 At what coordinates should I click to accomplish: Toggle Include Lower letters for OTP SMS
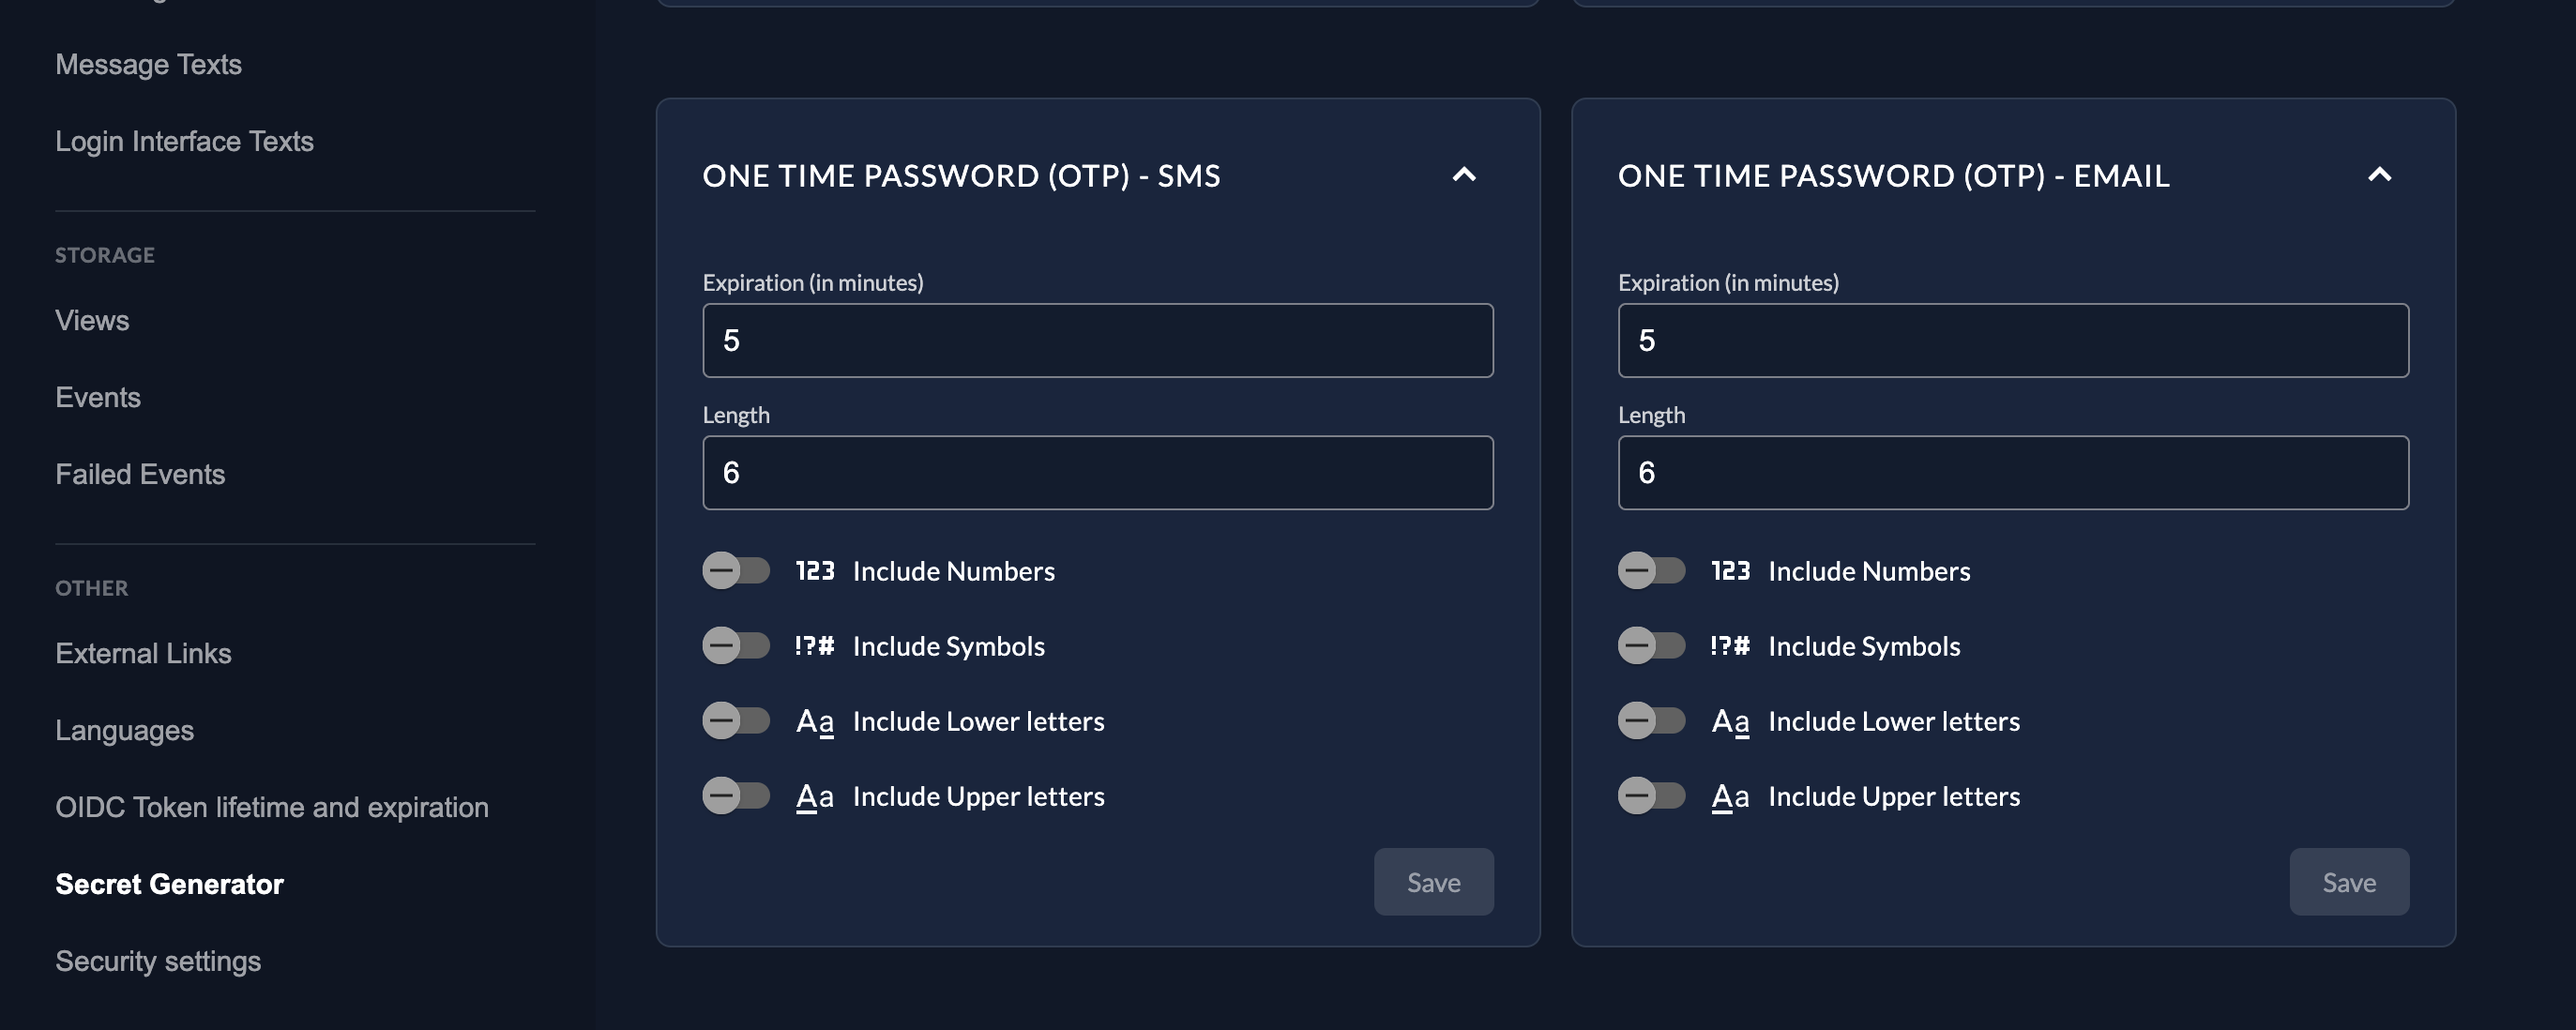pyautogui.click(x=736, y=721)
